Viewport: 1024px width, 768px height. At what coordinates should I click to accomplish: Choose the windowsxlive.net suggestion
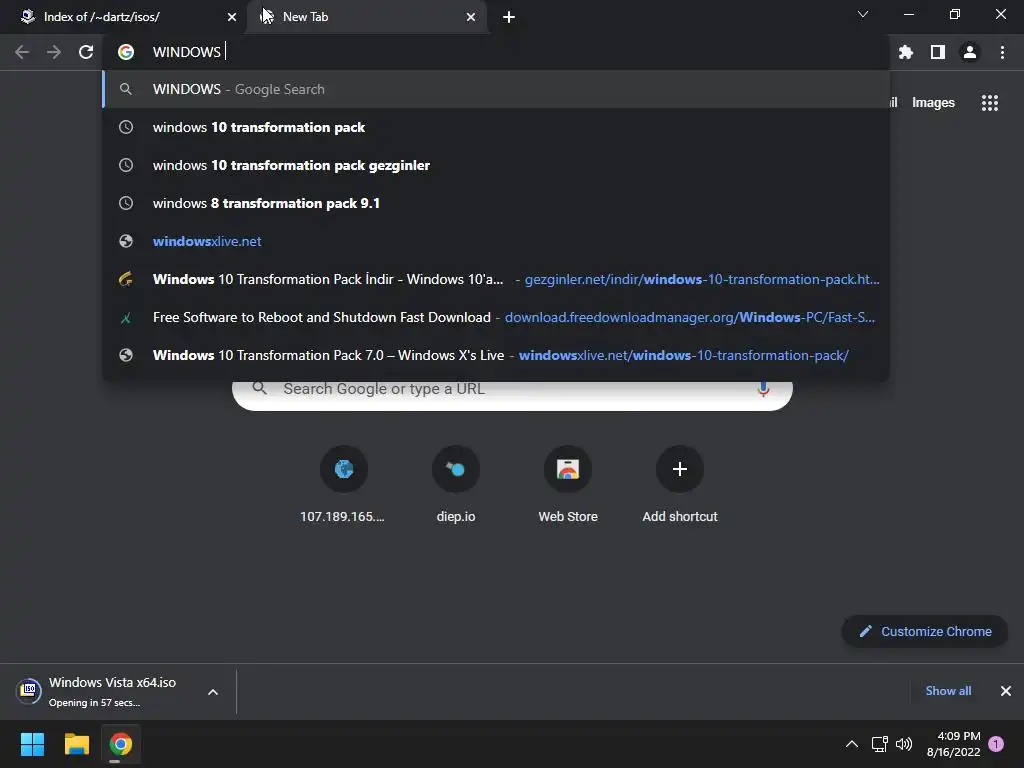(496, 241)
